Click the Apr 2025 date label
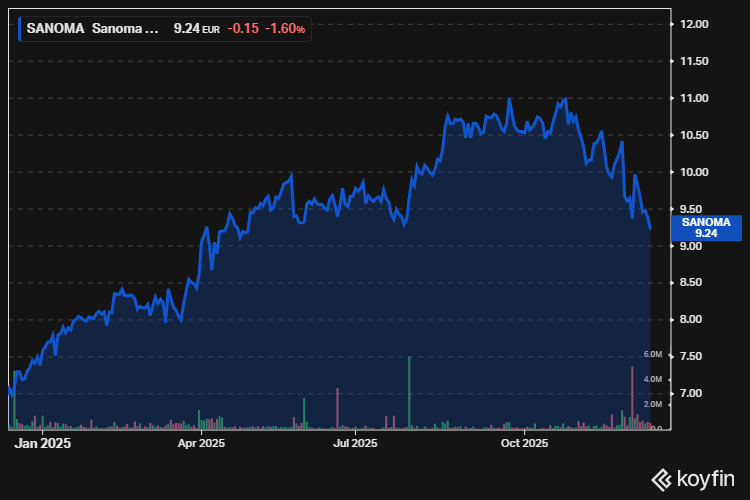The image size is (750, 500). (200, 442)
